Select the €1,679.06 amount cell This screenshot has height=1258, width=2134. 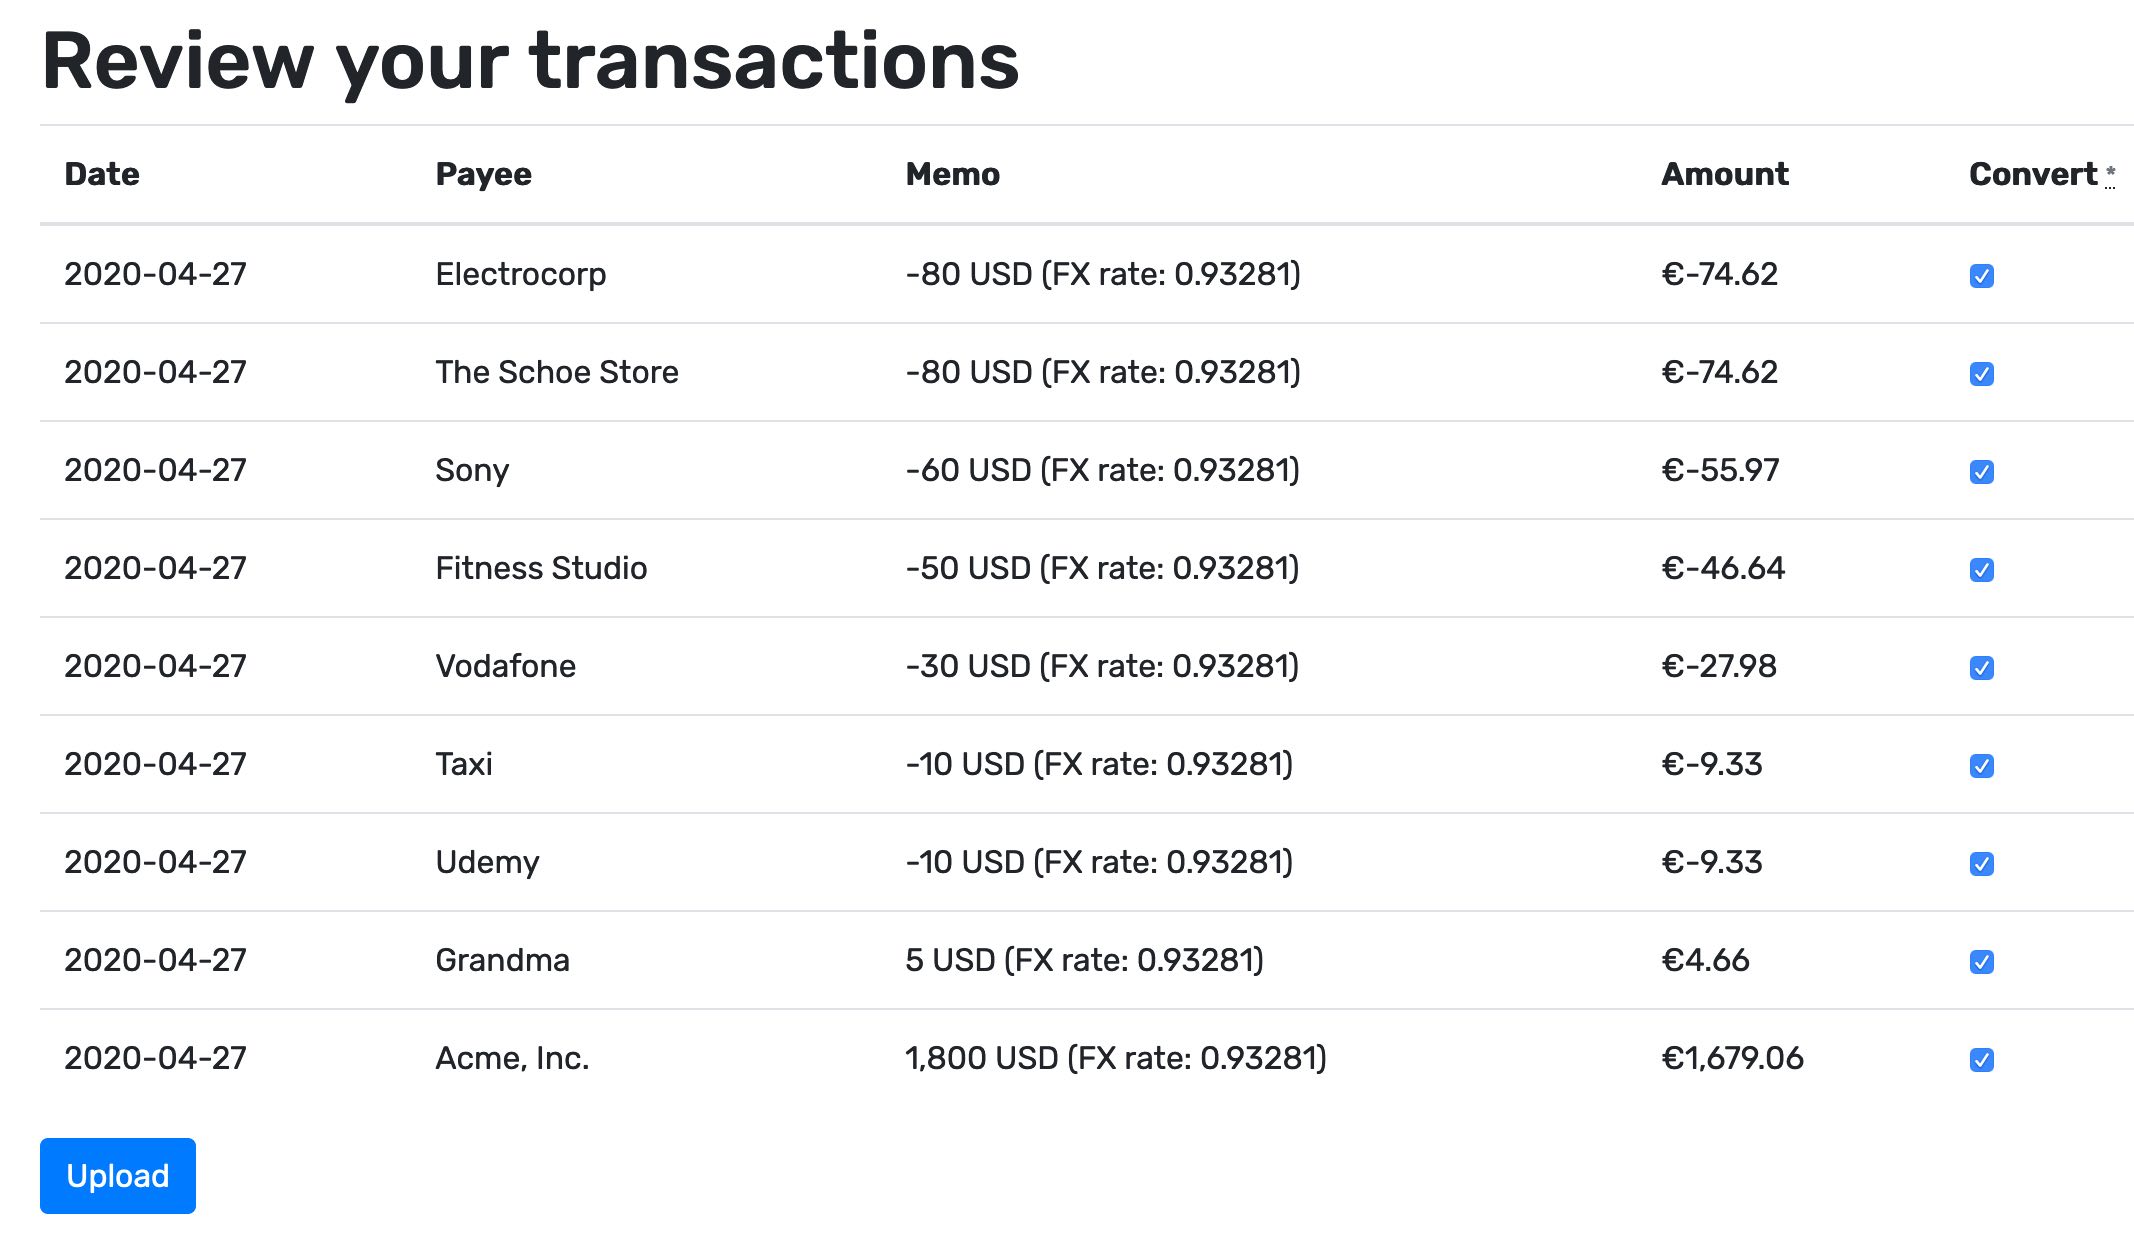coord(1733,1058)
